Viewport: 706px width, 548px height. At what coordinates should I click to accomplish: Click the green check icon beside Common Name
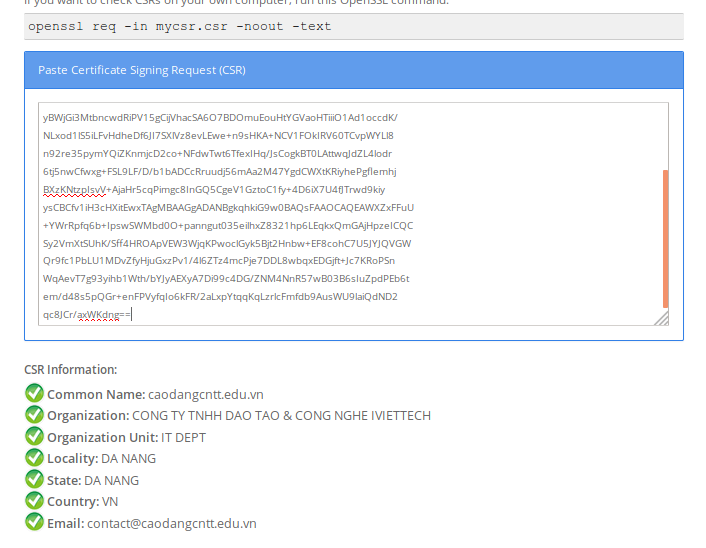point(34,393)
